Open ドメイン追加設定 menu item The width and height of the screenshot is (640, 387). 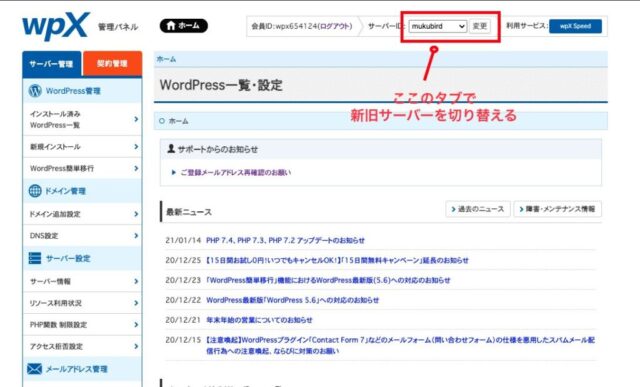[x=82, y=214]
